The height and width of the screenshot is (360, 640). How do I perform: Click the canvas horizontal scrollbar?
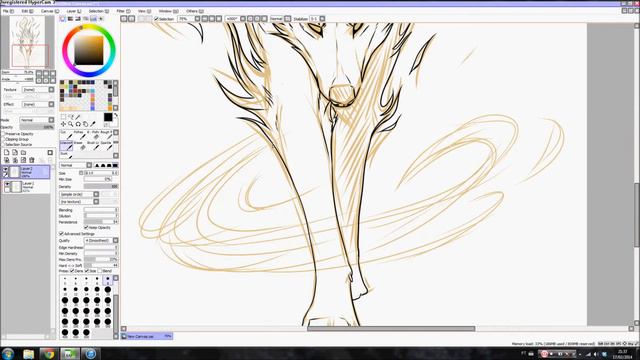coord(391,329)
